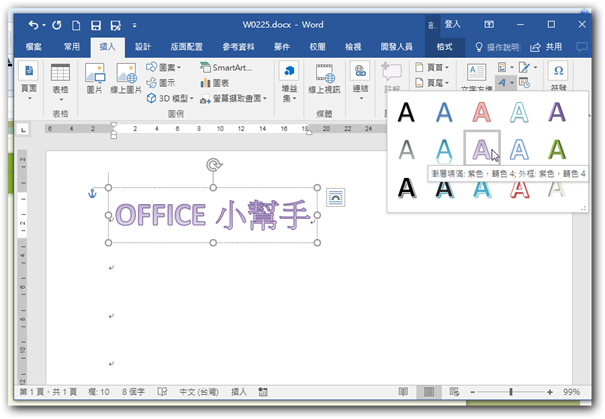Open the 圖案 shapes dropdown
The width and height of the screenshot is (605, 419).
(164, 68)
